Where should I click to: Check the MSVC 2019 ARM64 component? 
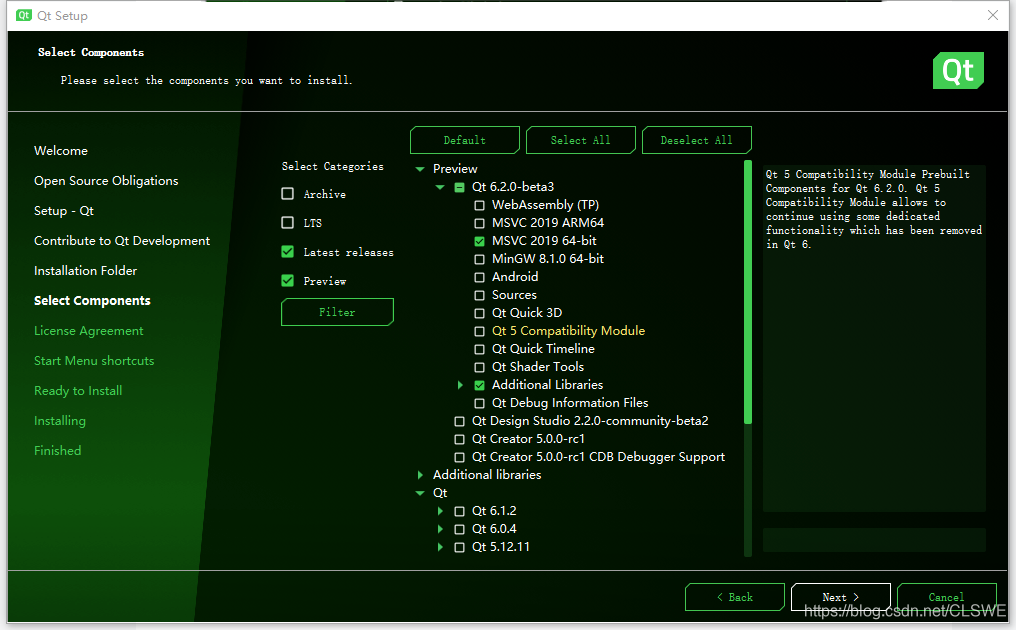point(479,224)
